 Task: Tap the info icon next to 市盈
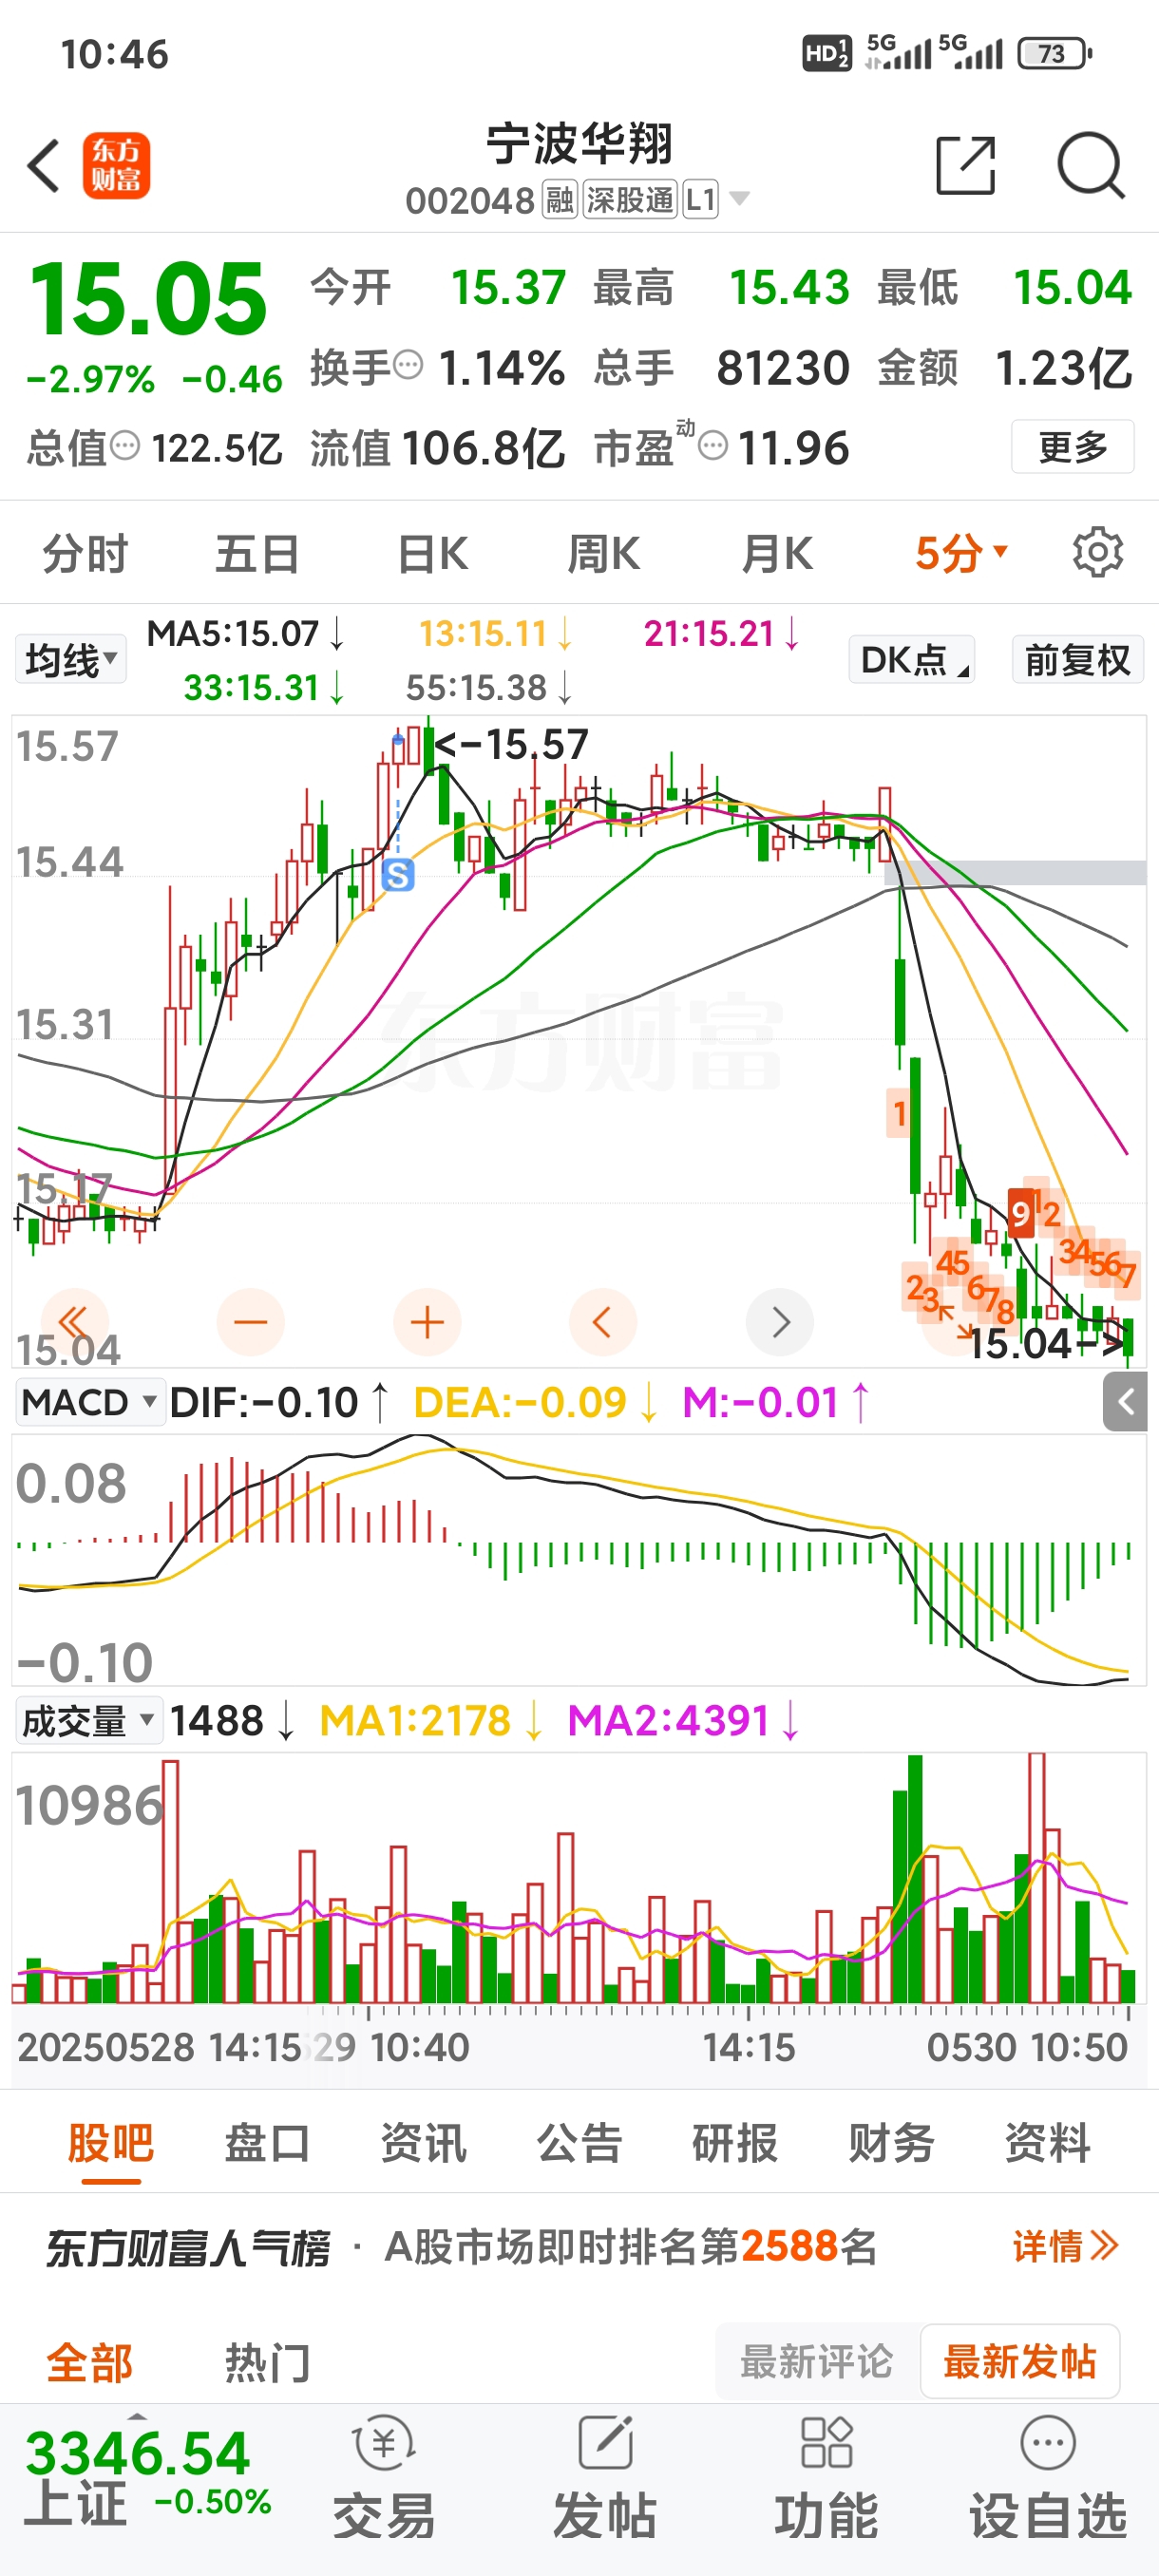coord(712,445)
